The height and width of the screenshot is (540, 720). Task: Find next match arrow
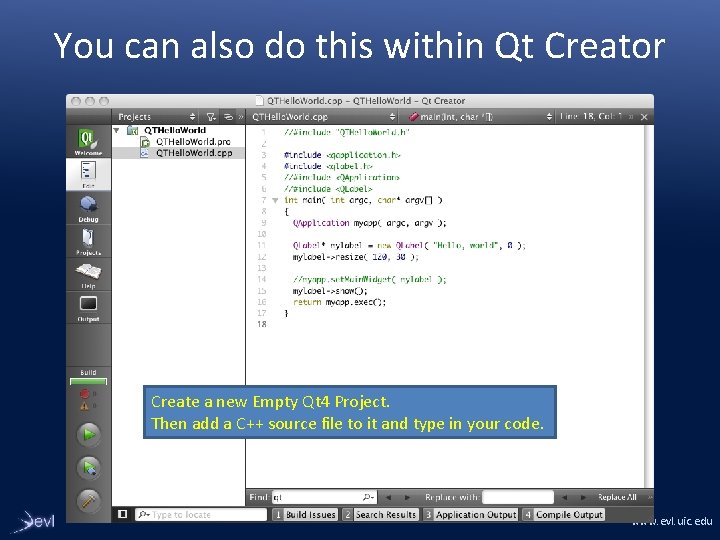(407, 497)
